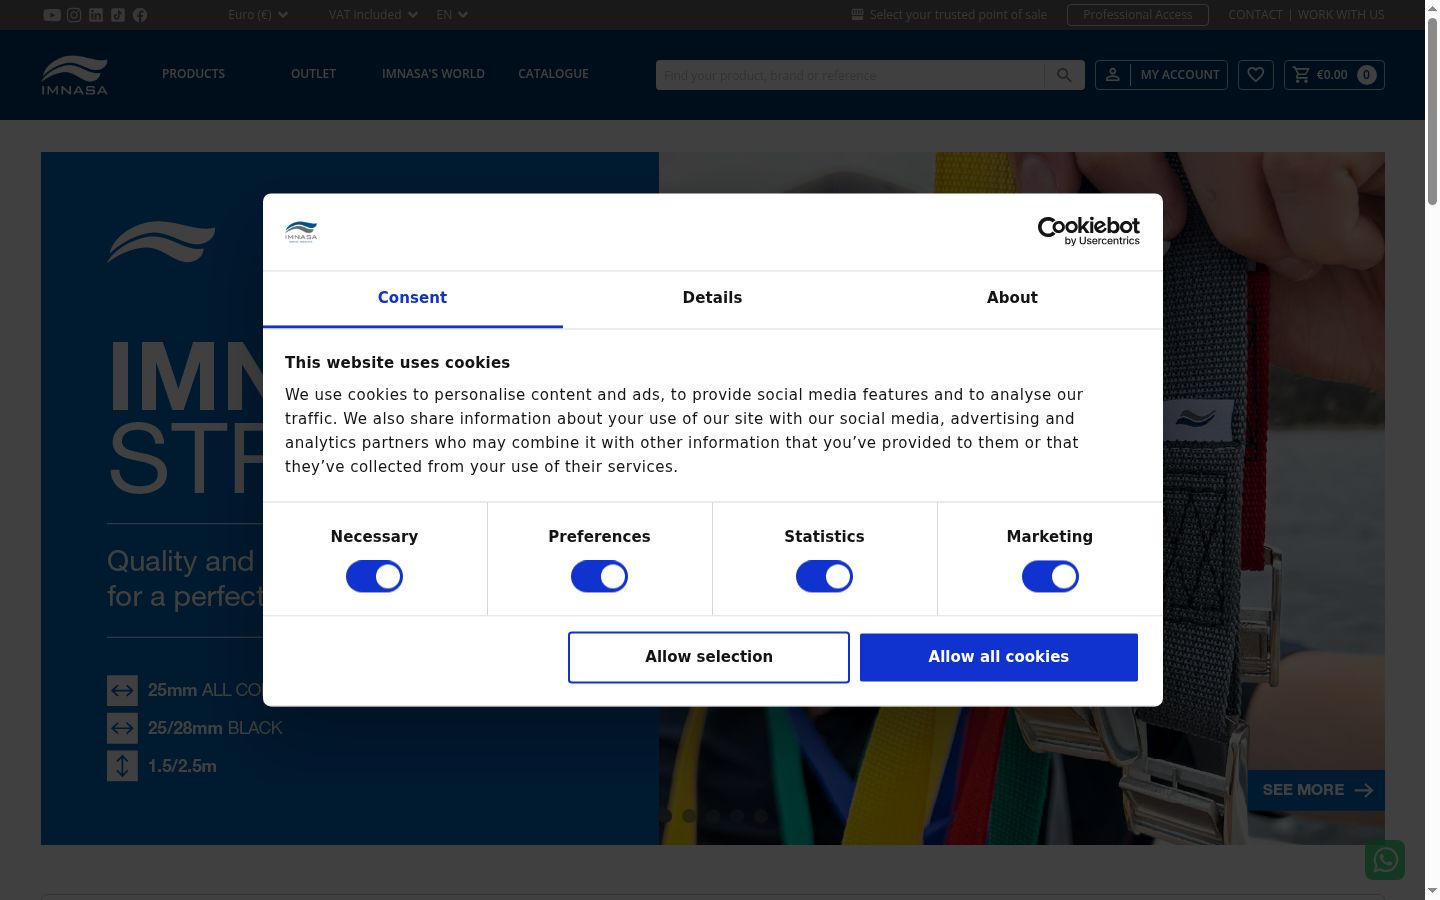Open the LinkedIn social icon

tap(96, 15)
